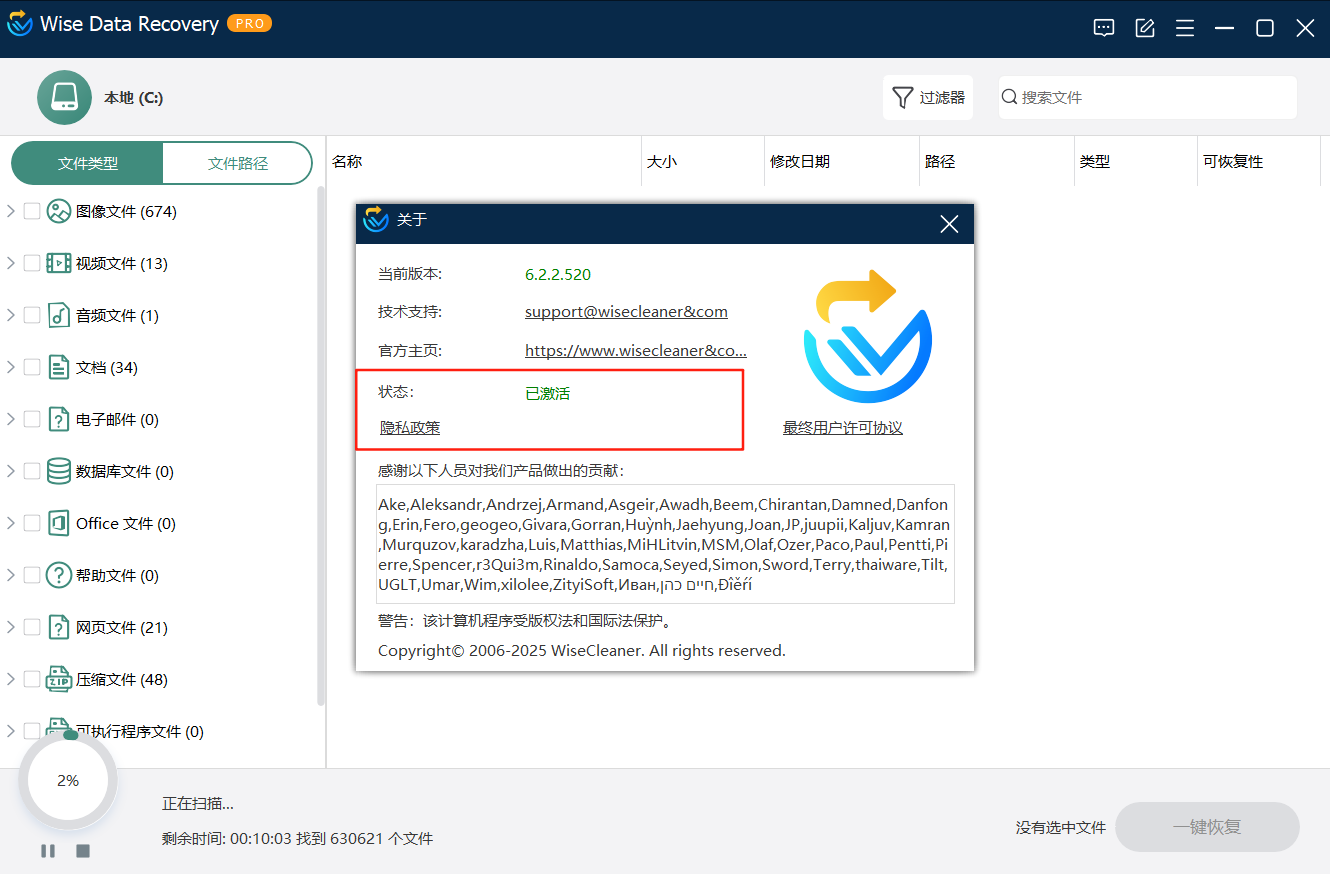Image resolution: width=1330 pixels, height=874 pixels.
Task: Check the 网页文件 (21) checkbox
Action: pos(32,627)
